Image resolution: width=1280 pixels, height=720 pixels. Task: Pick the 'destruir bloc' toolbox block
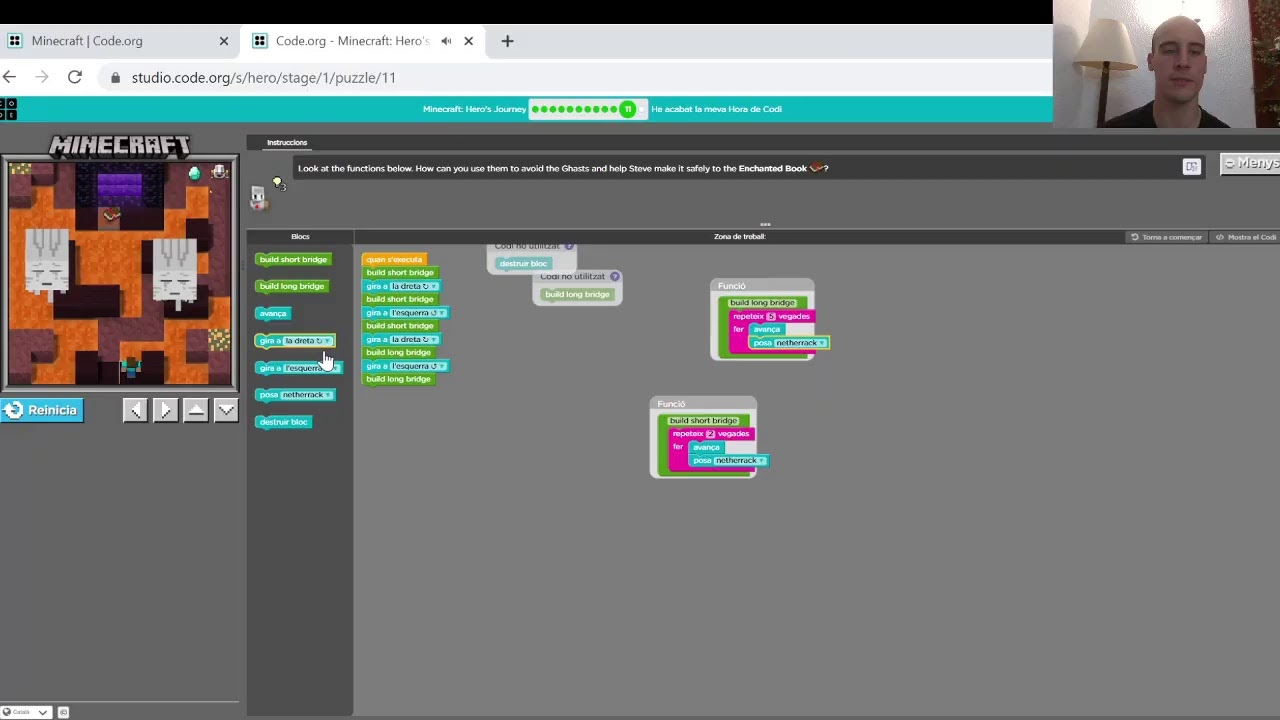(x=284, y=422)
